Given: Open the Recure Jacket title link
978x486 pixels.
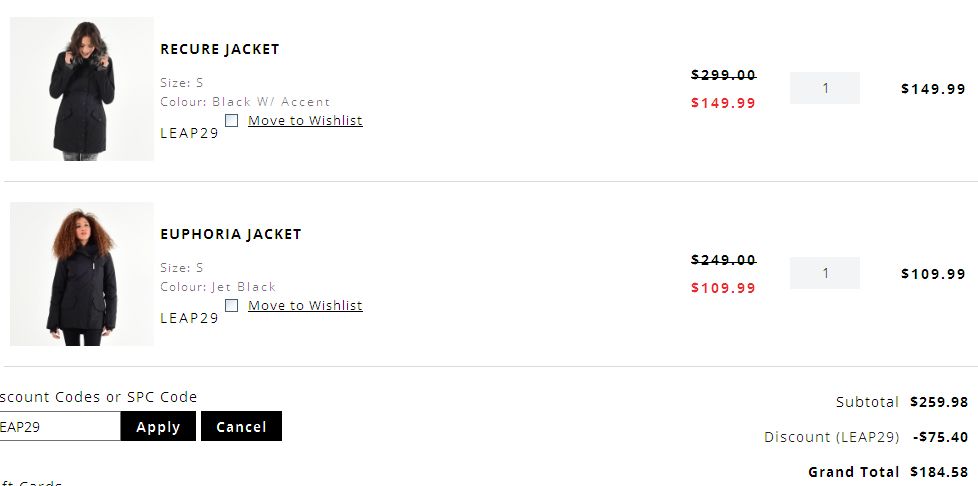Looking at the screenshot, I should (220, 49).
